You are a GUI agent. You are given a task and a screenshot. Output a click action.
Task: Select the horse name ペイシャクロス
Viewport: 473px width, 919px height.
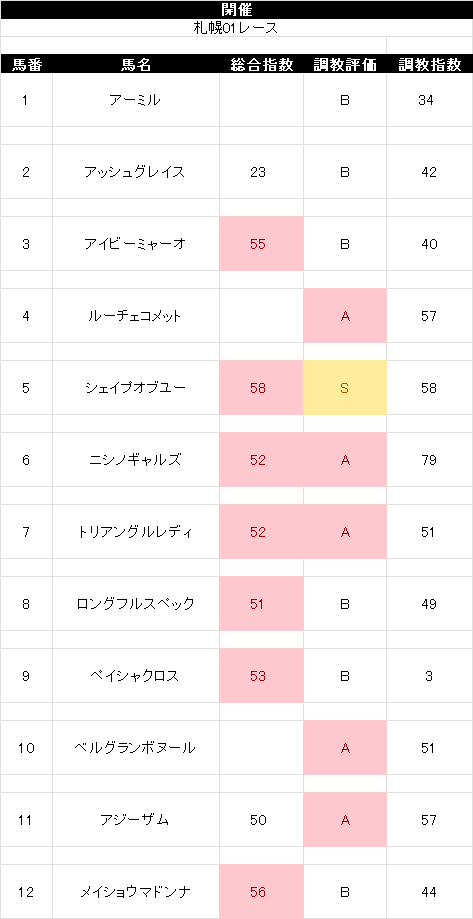[136, 676]
